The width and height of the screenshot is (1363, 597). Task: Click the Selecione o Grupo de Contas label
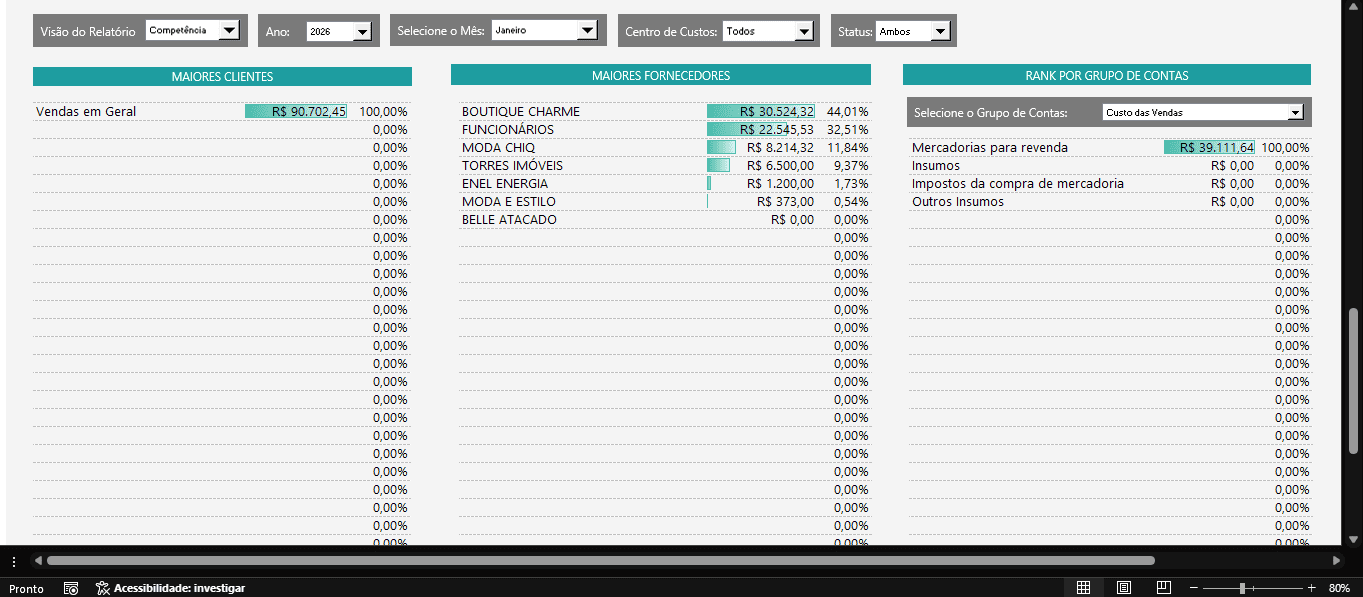(991, 113)
